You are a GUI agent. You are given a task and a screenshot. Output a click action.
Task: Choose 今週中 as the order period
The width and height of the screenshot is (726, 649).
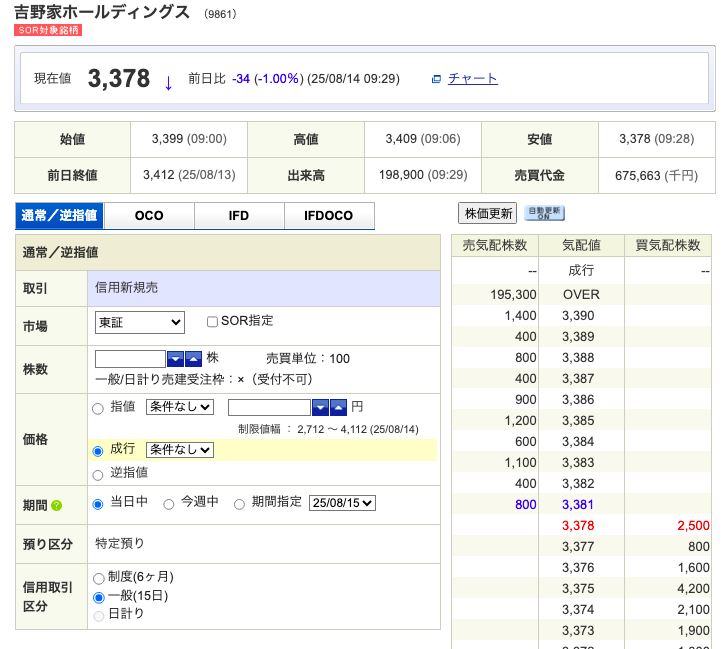point(169,504)
